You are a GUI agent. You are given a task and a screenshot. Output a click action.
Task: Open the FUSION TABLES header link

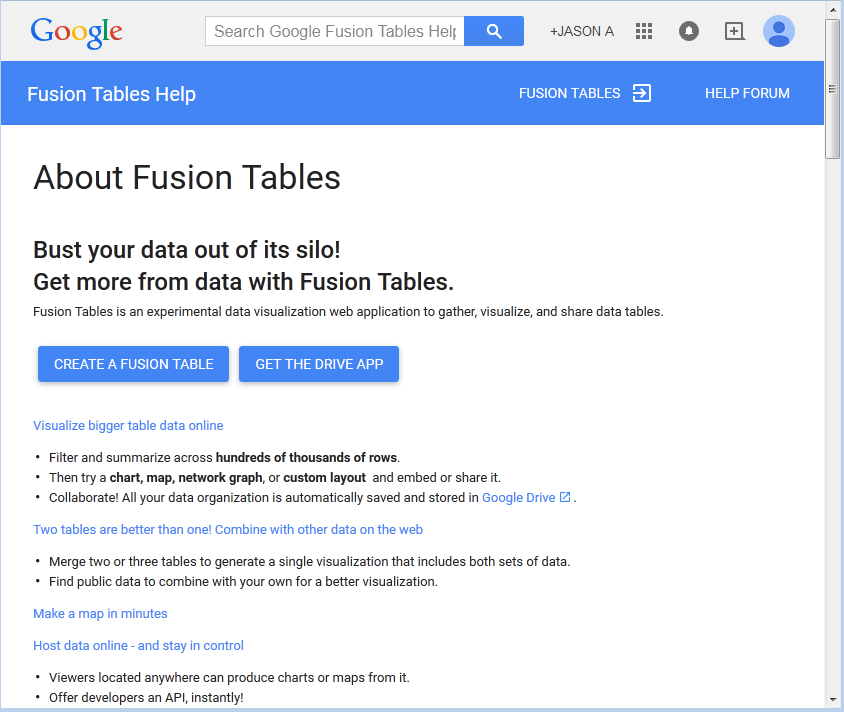(x=569, y=93)
